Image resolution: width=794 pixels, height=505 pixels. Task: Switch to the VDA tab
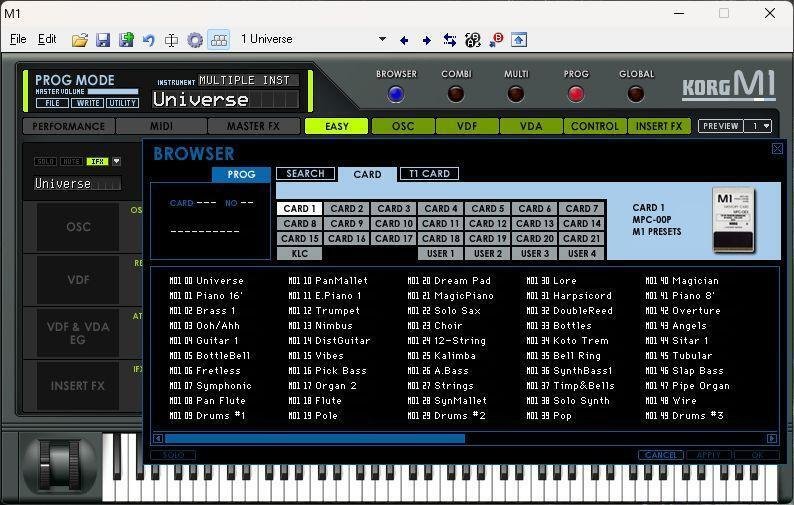click(x=531, y=126)
